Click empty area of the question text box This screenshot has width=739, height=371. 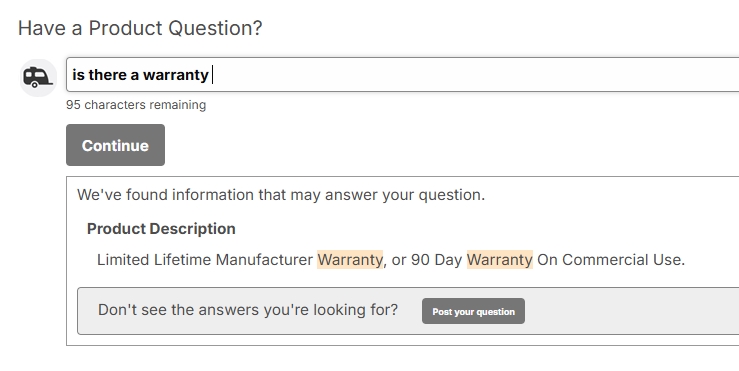pyautogui.click(x=471, y=74)
